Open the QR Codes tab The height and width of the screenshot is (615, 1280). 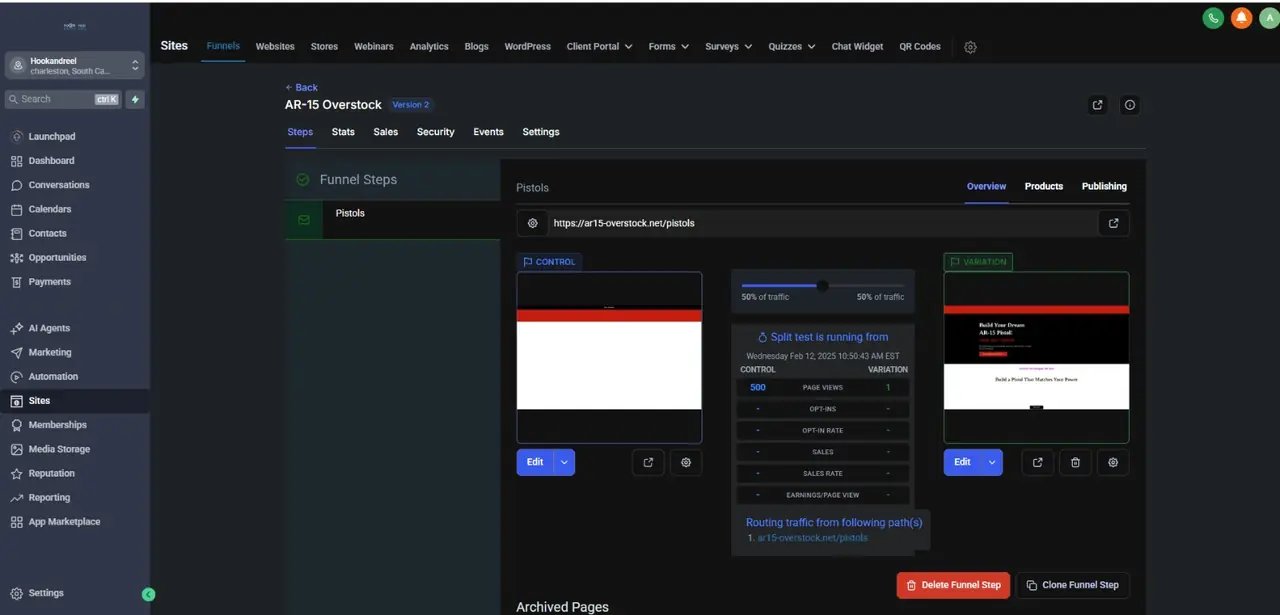click(x=920, y=47)
